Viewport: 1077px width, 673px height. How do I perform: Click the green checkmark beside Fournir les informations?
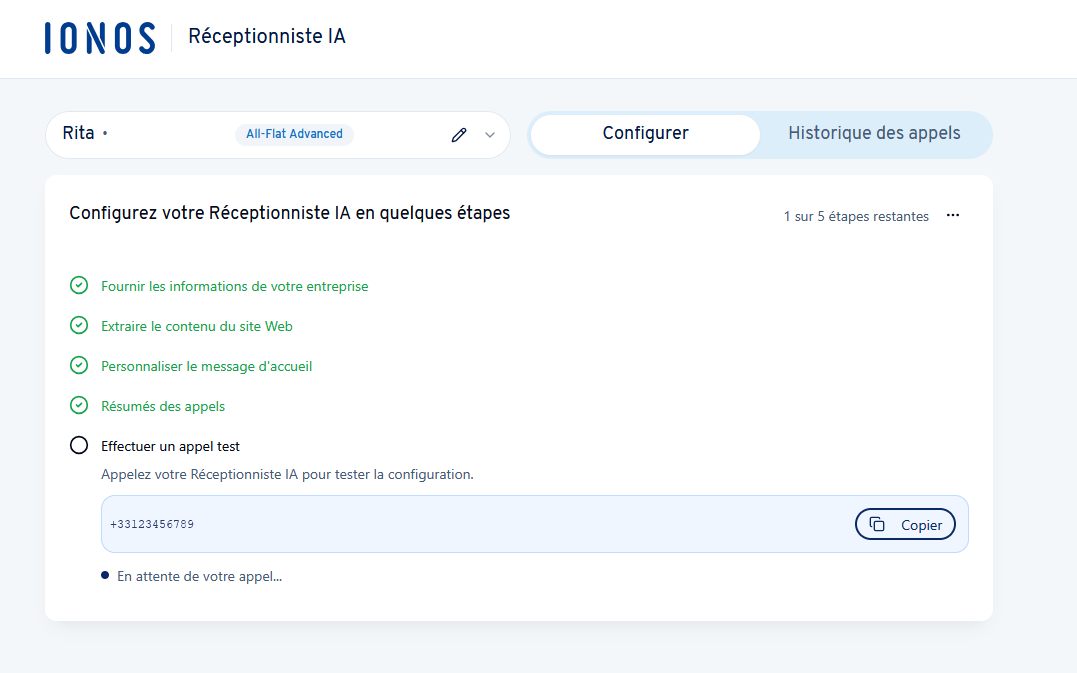(x=79, y=286)
